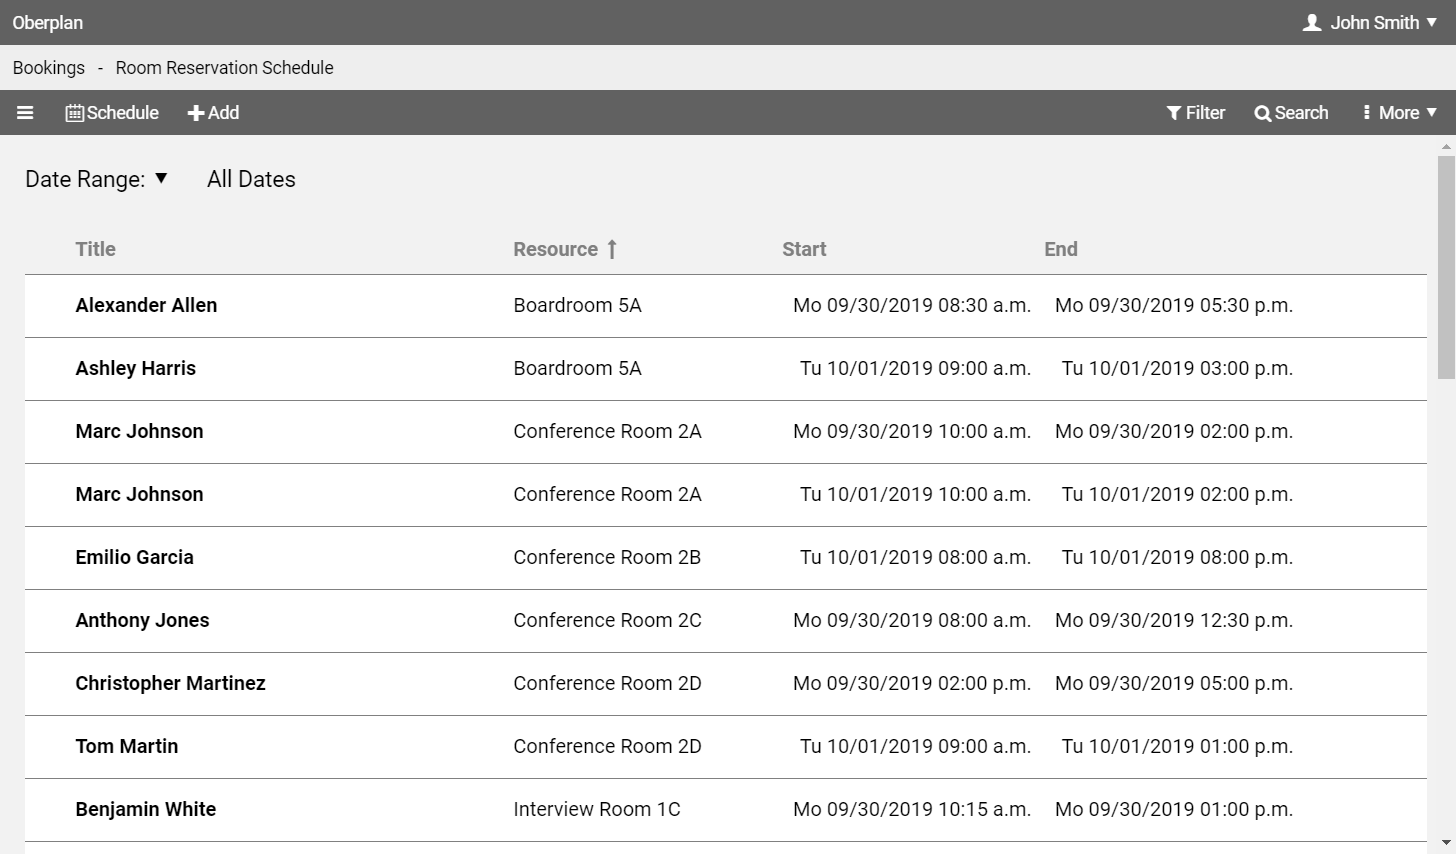Screen dimensions: 1456x854
Task: Sort by End column header
Action: pos(1061,249)
